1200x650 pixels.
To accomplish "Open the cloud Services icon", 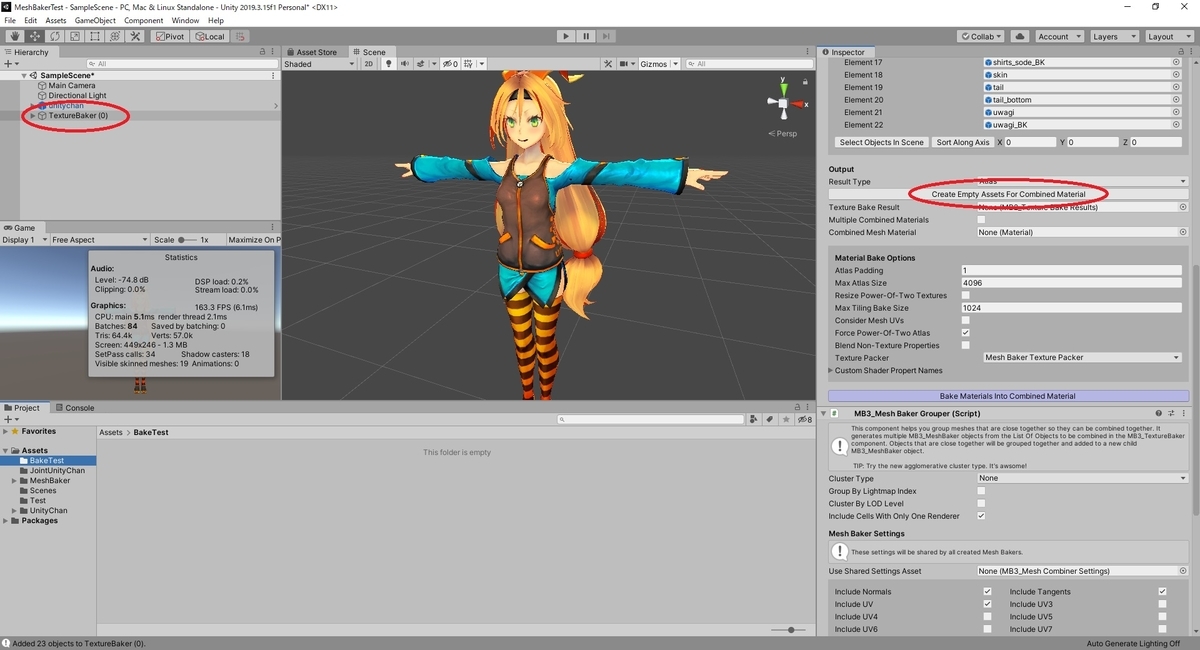I will coord(1019,36).
